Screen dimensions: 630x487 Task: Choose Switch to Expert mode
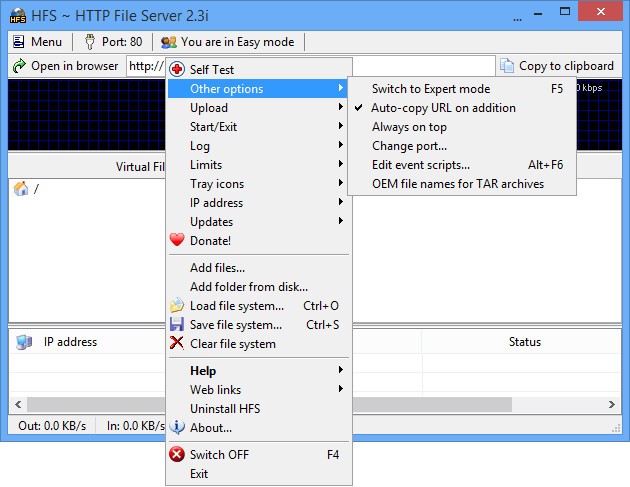point(430,89)
